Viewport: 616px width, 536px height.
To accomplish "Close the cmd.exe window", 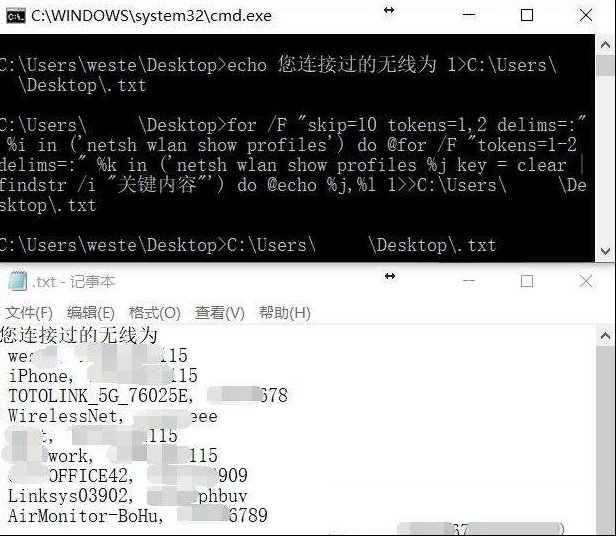I will [x=586, y=15].
